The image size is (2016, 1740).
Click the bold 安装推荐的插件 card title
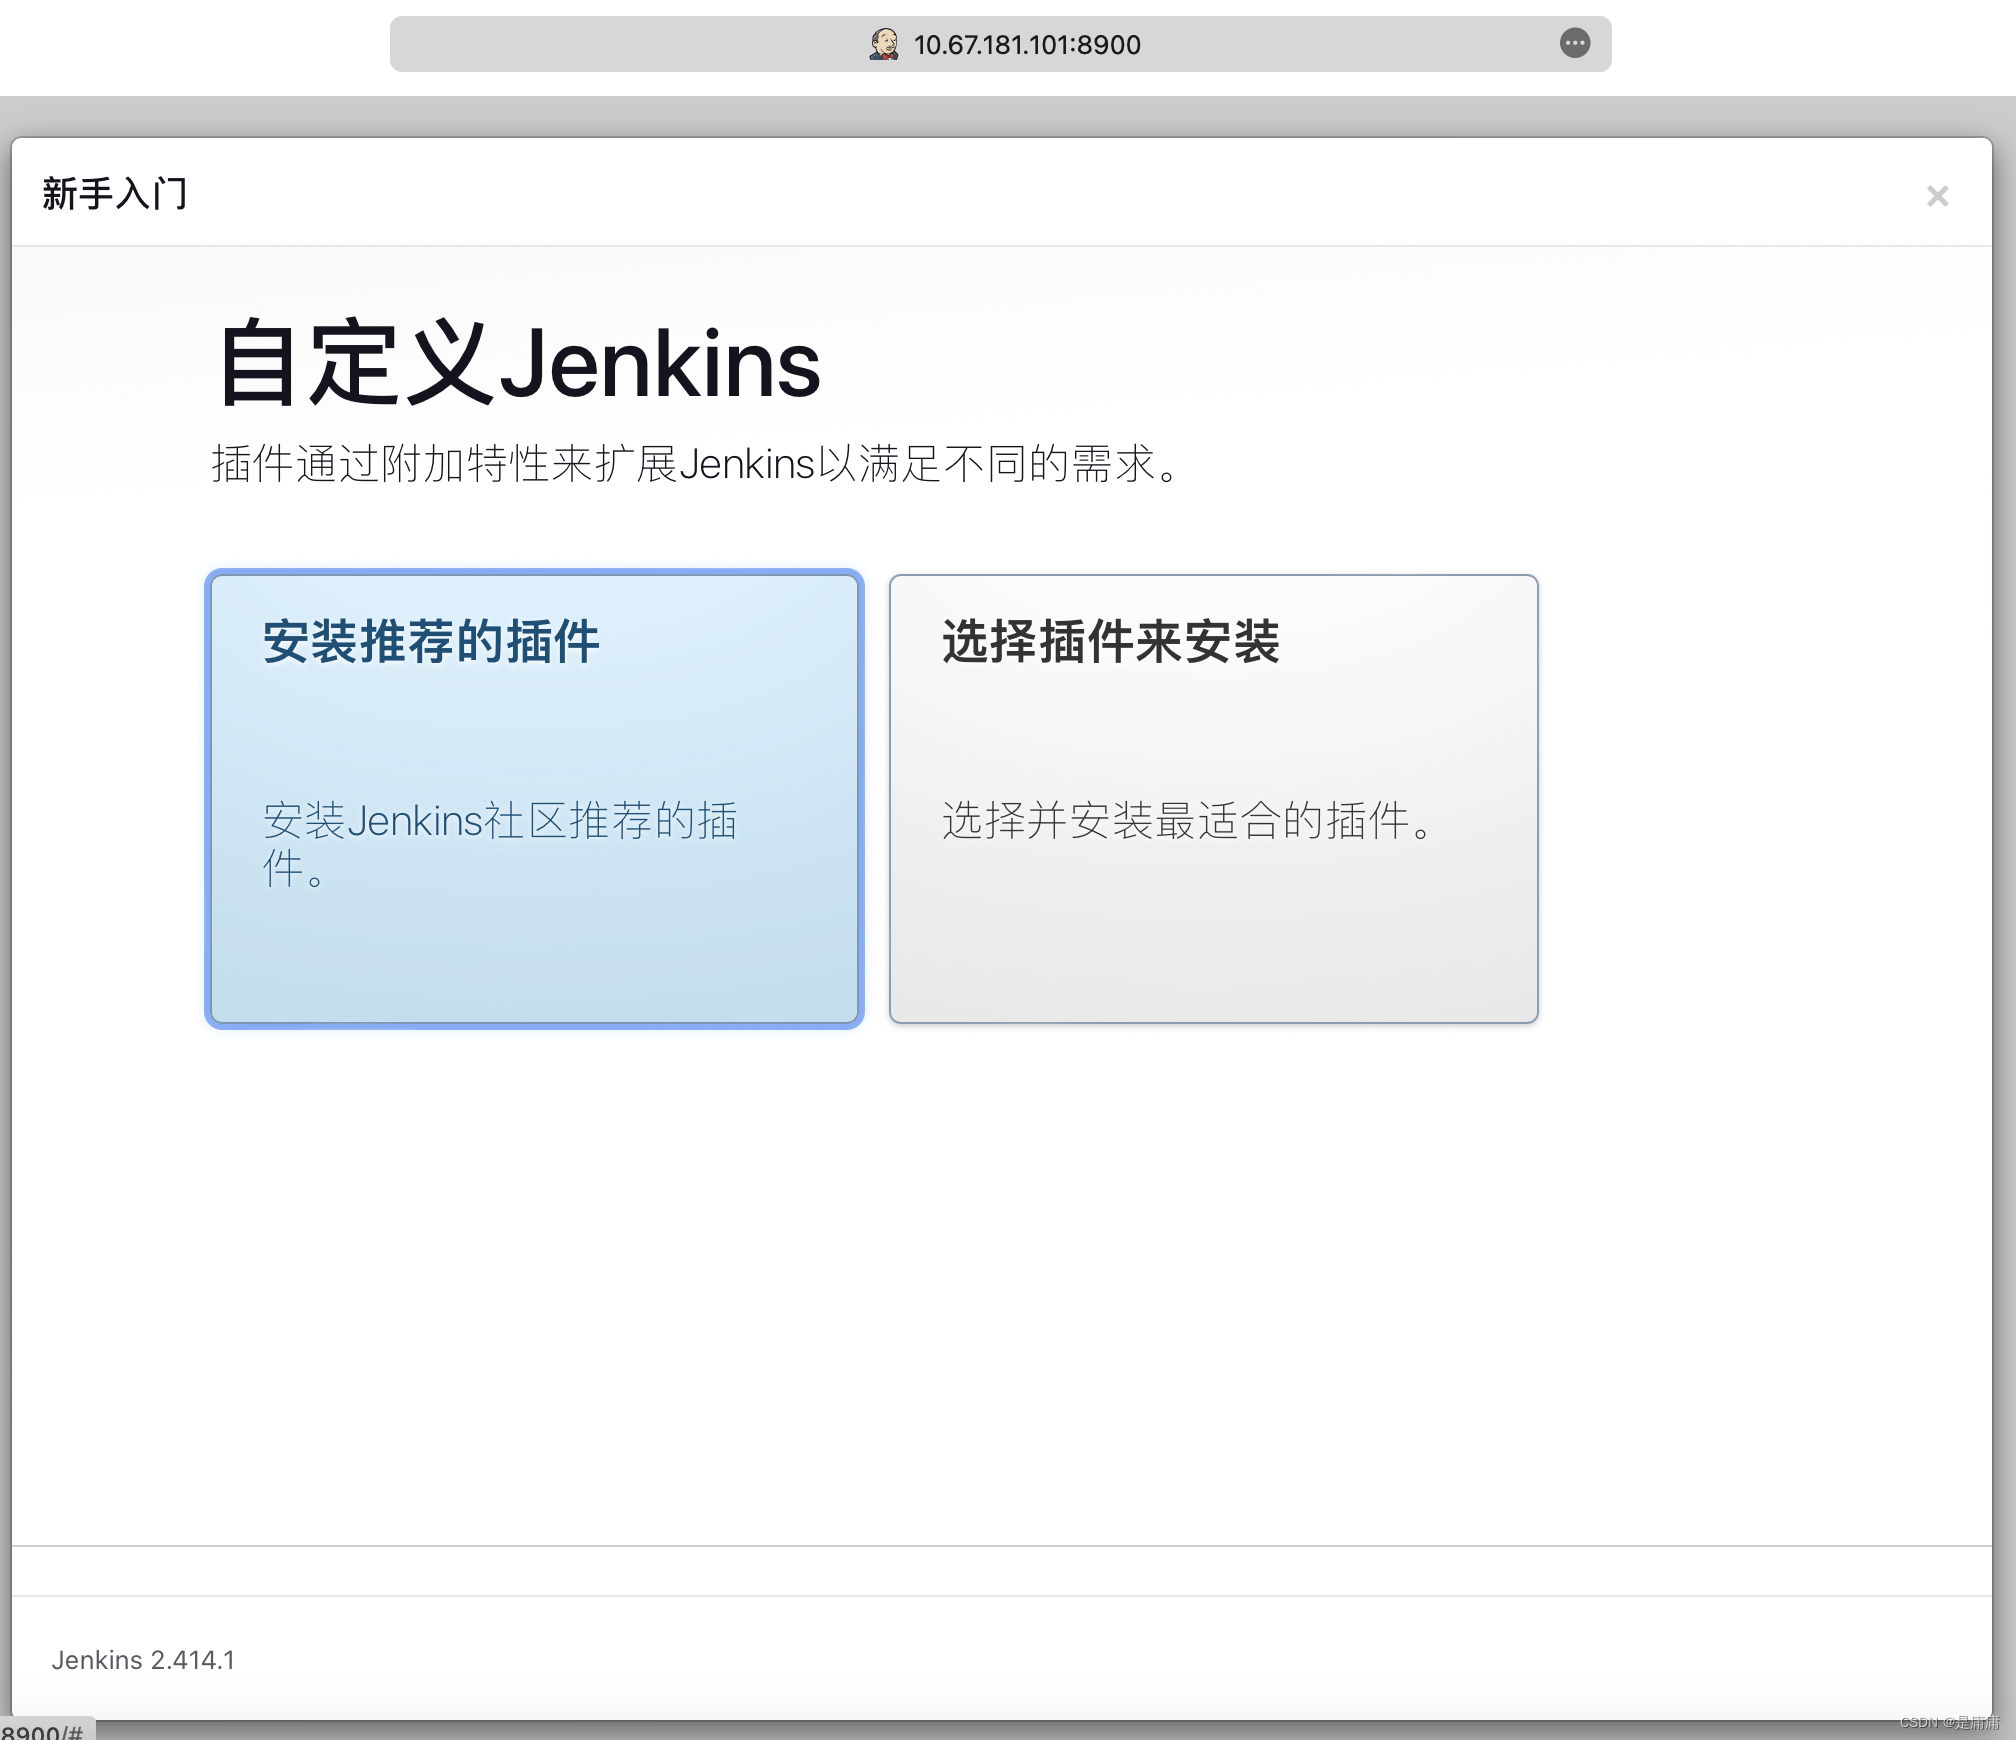click(431, 642)
